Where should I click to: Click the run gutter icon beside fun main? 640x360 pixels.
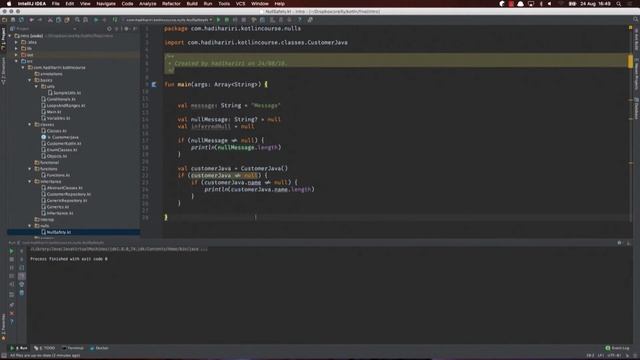point(154,84)
